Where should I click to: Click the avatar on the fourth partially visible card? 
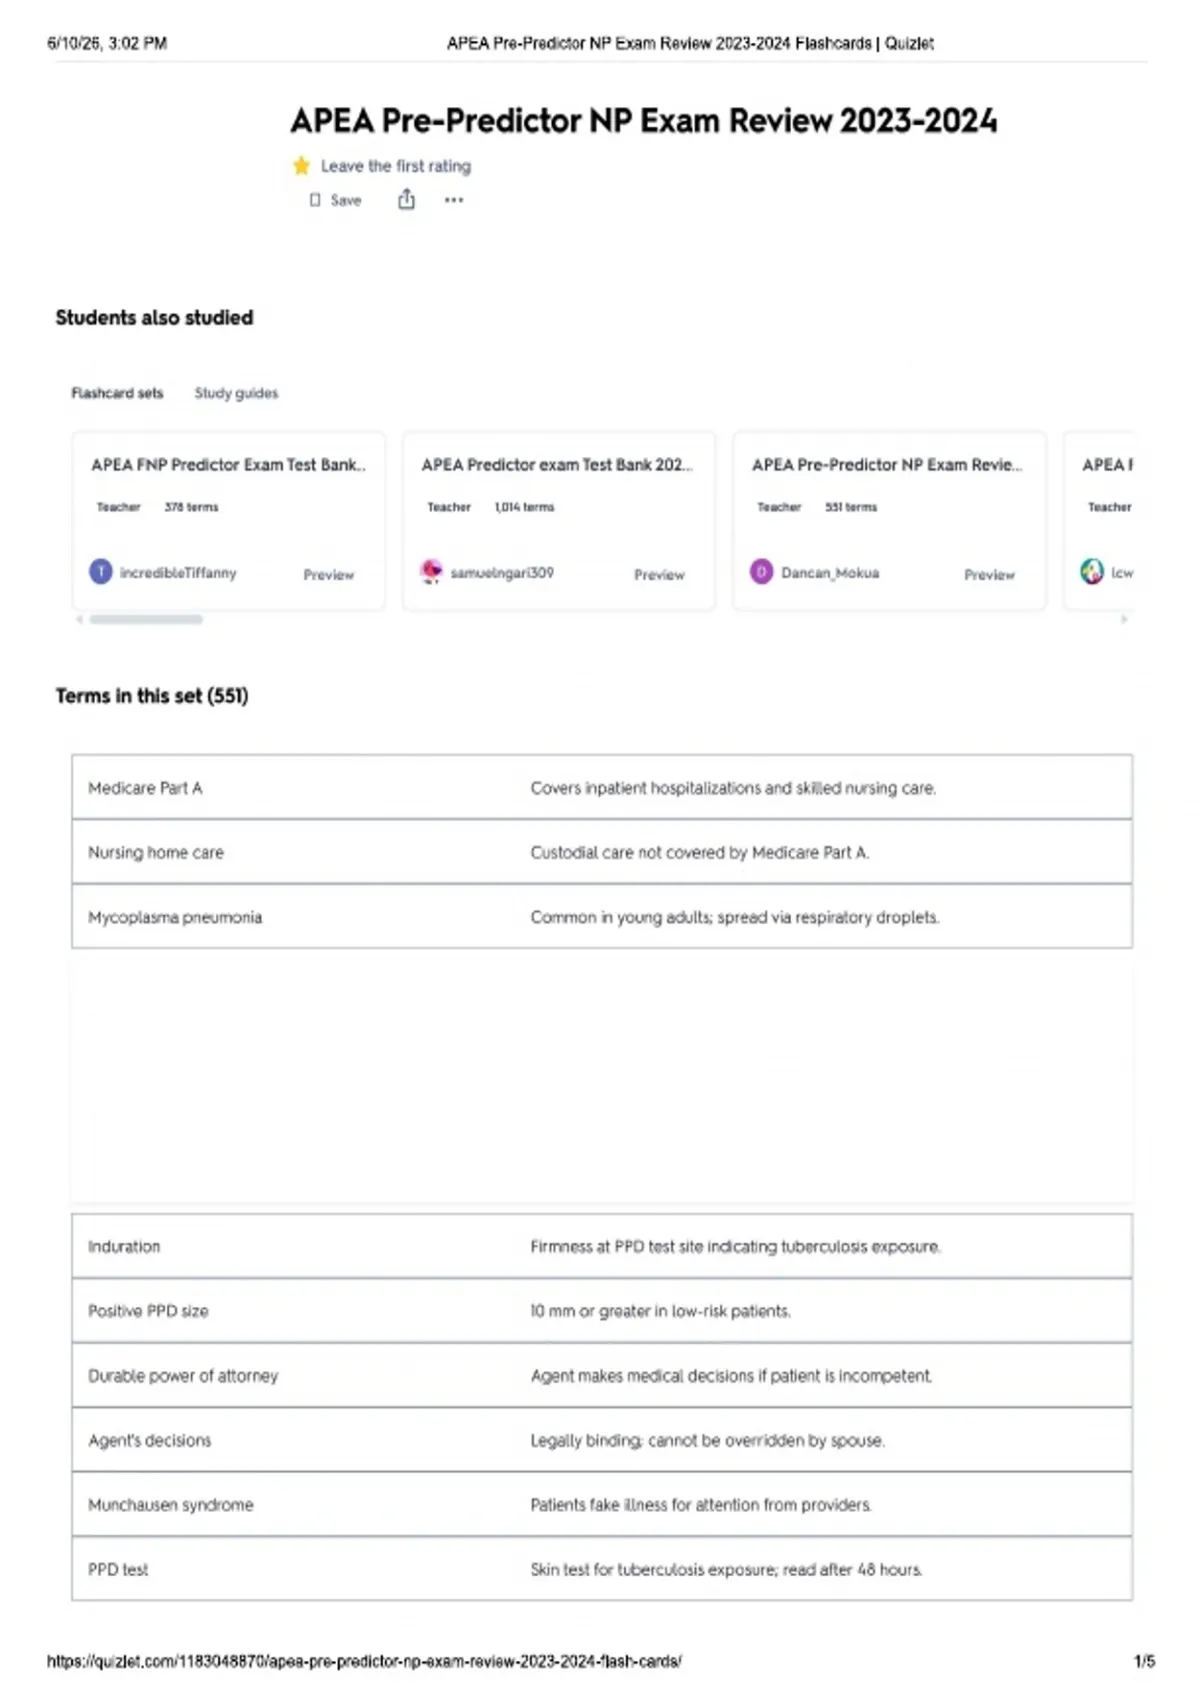tap(1092, 572)
